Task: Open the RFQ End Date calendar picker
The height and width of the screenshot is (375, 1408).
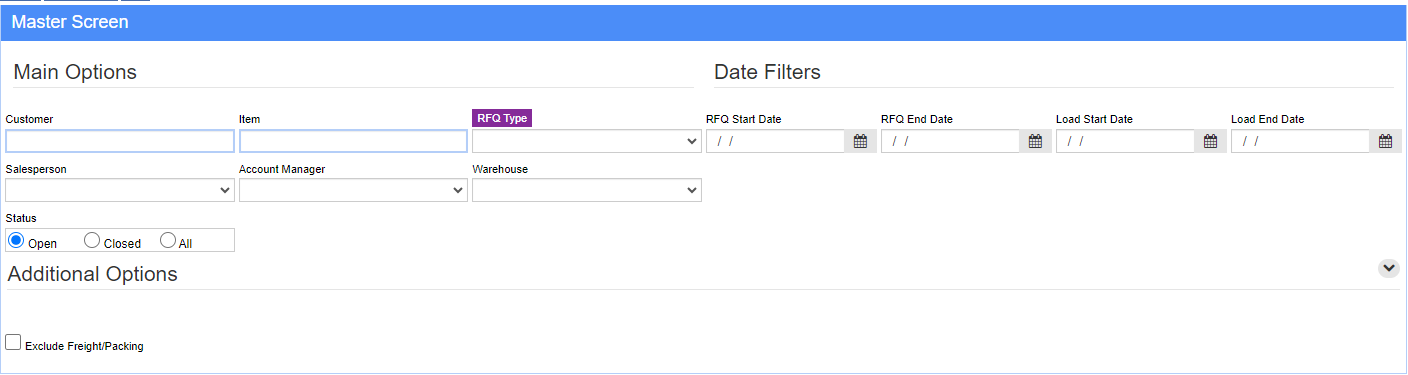Action: tap(1035, 141)
